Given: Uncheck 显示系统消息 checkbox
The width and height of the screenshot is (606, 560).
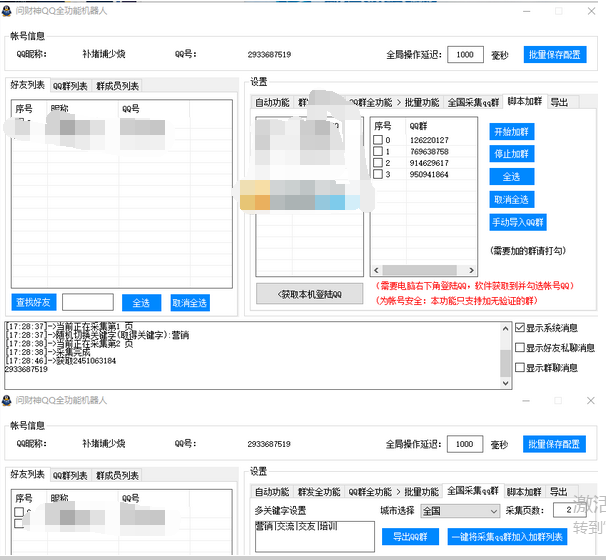Looking at the screenshot, I should [x=520, y=328].
